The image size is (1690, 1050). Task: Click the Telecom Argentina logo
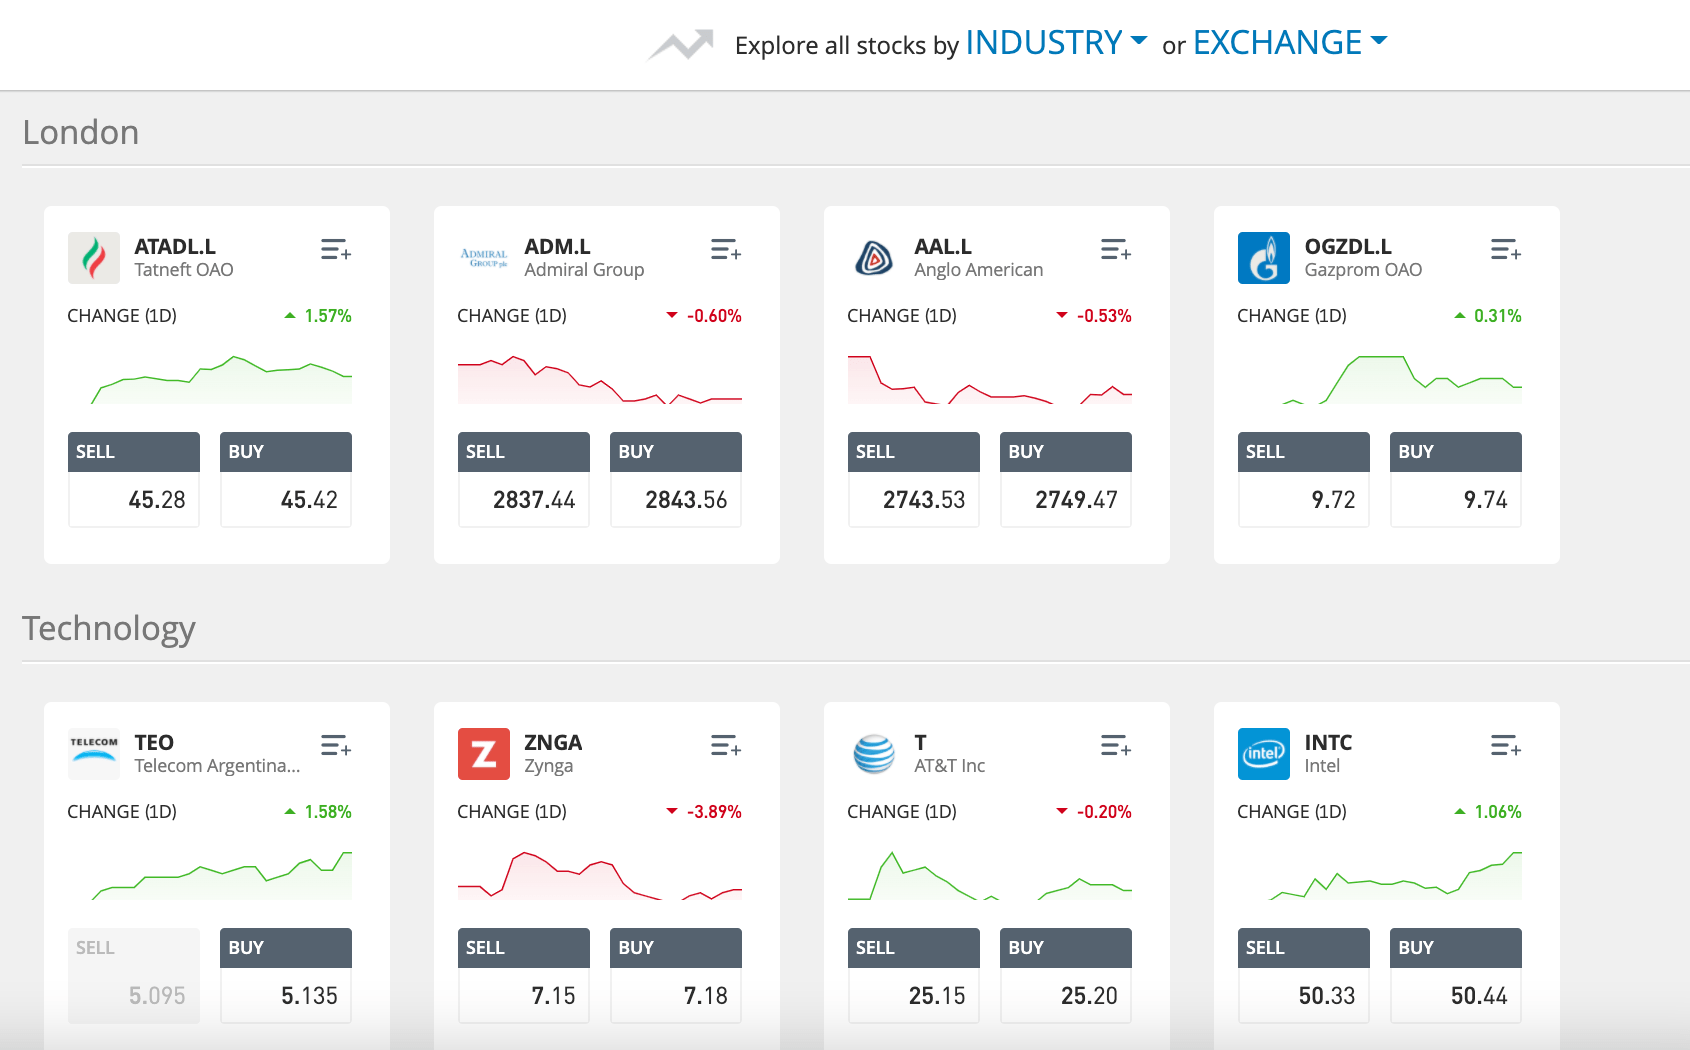pyautogui.click(x=94, y=754)
